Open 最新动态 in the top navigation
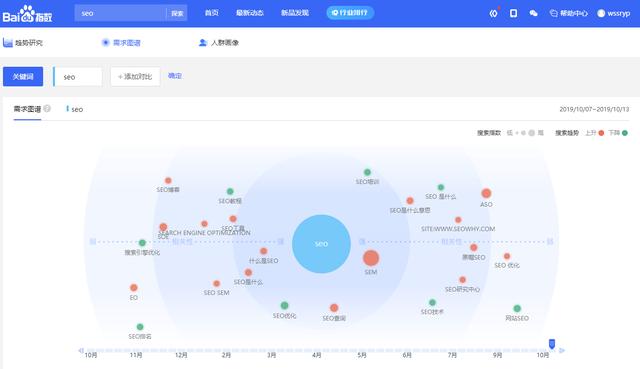The height and width of the screenshot is (369, 640). point(250,13)
